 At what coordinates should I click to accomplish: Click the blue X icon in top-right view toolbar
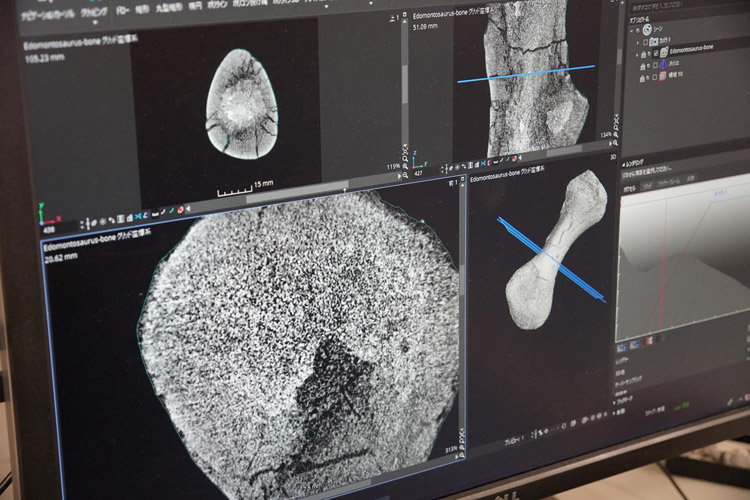tap(483, 163)
